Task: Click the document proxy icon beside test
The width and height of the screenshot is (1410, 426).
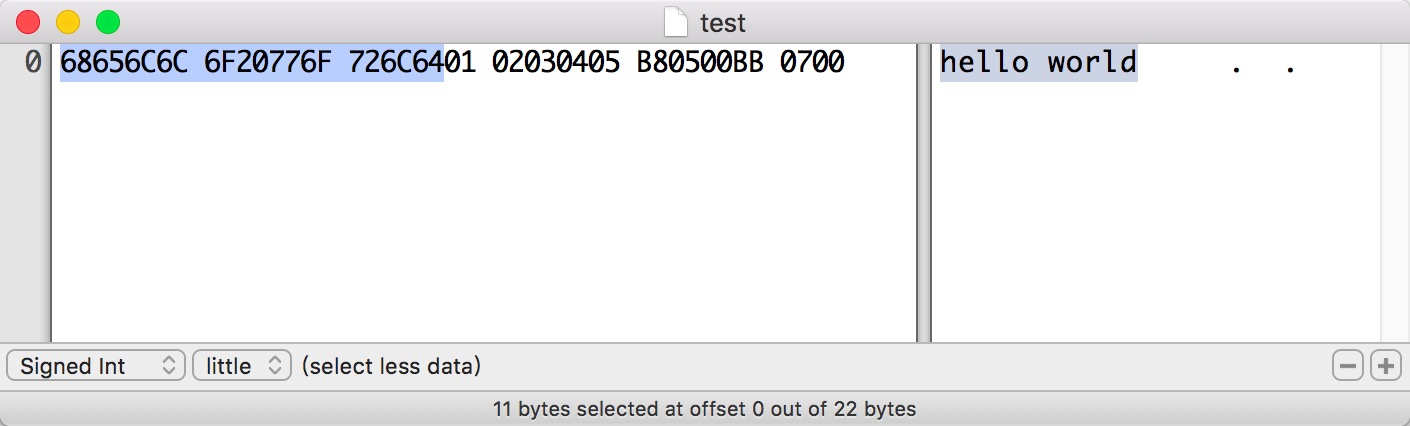Action: point(677,21)
